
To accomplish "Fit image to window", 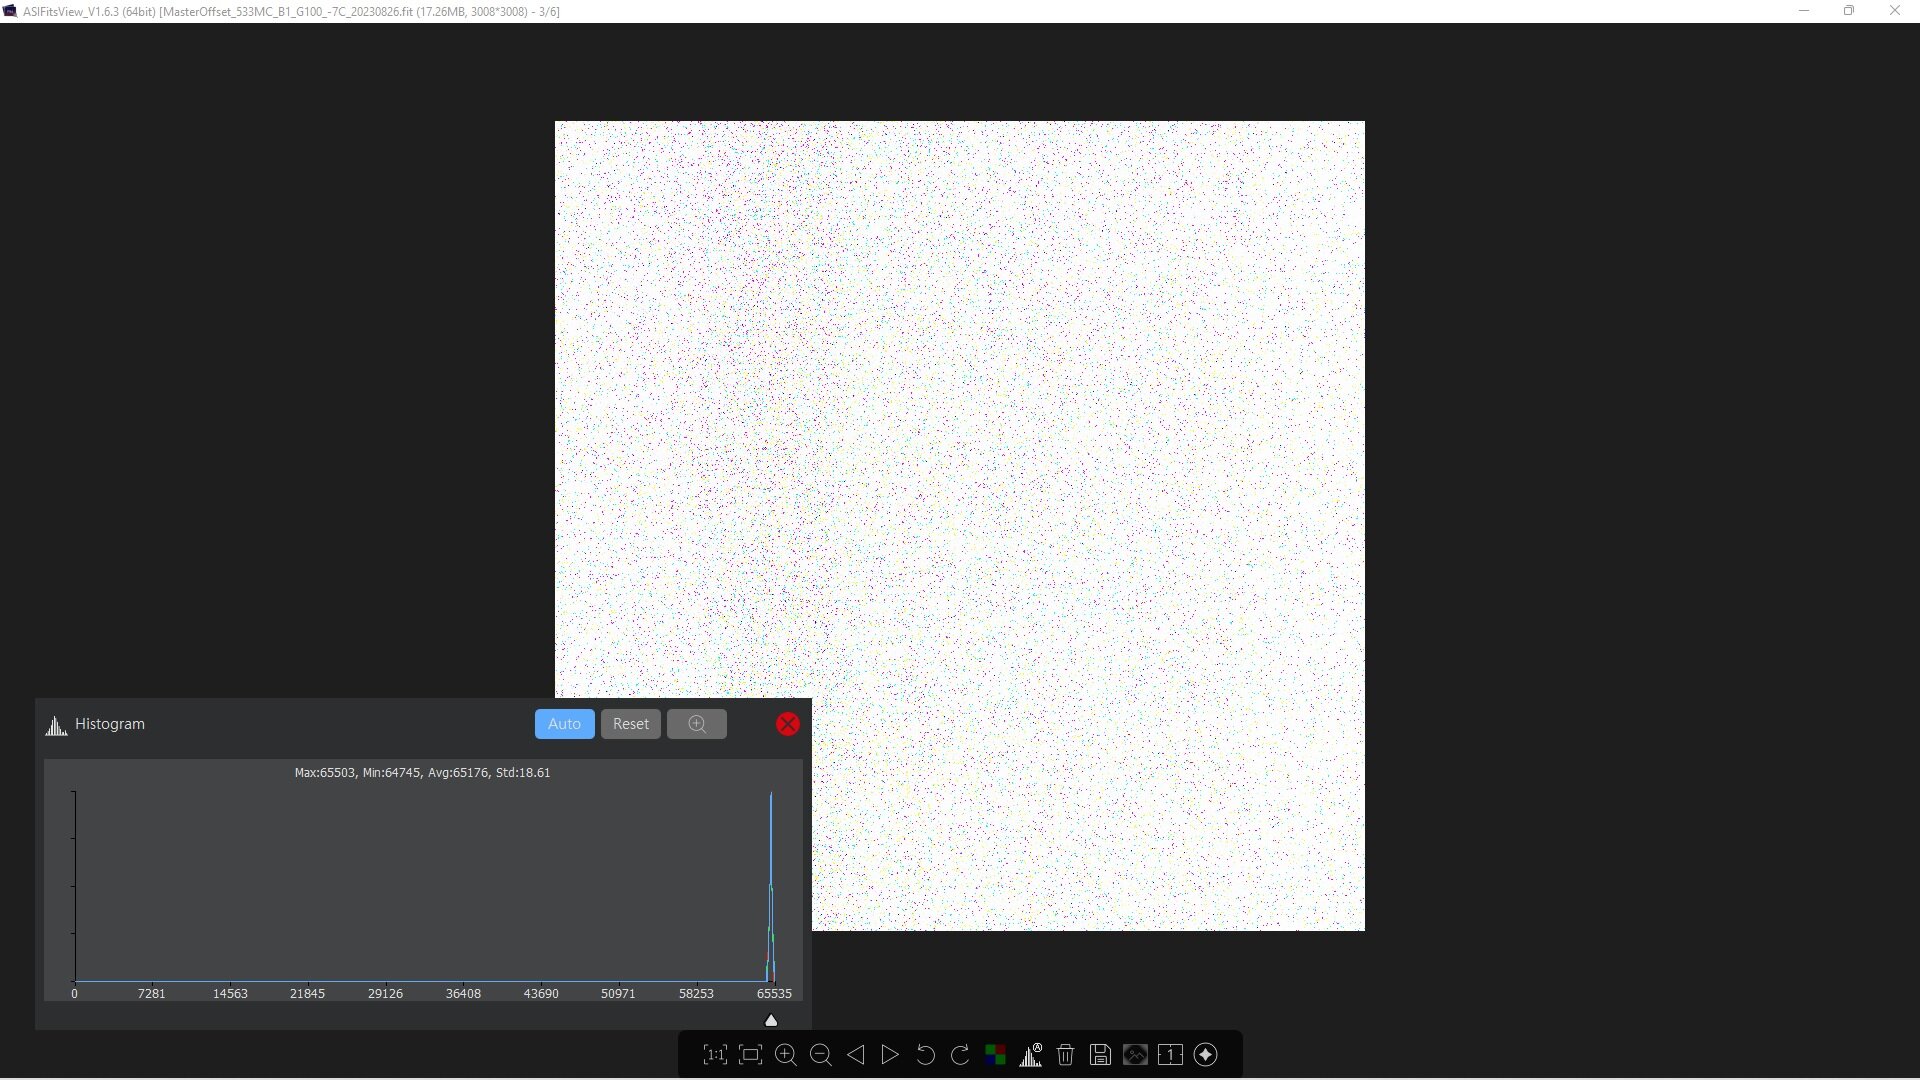I will click(750, 1055).
